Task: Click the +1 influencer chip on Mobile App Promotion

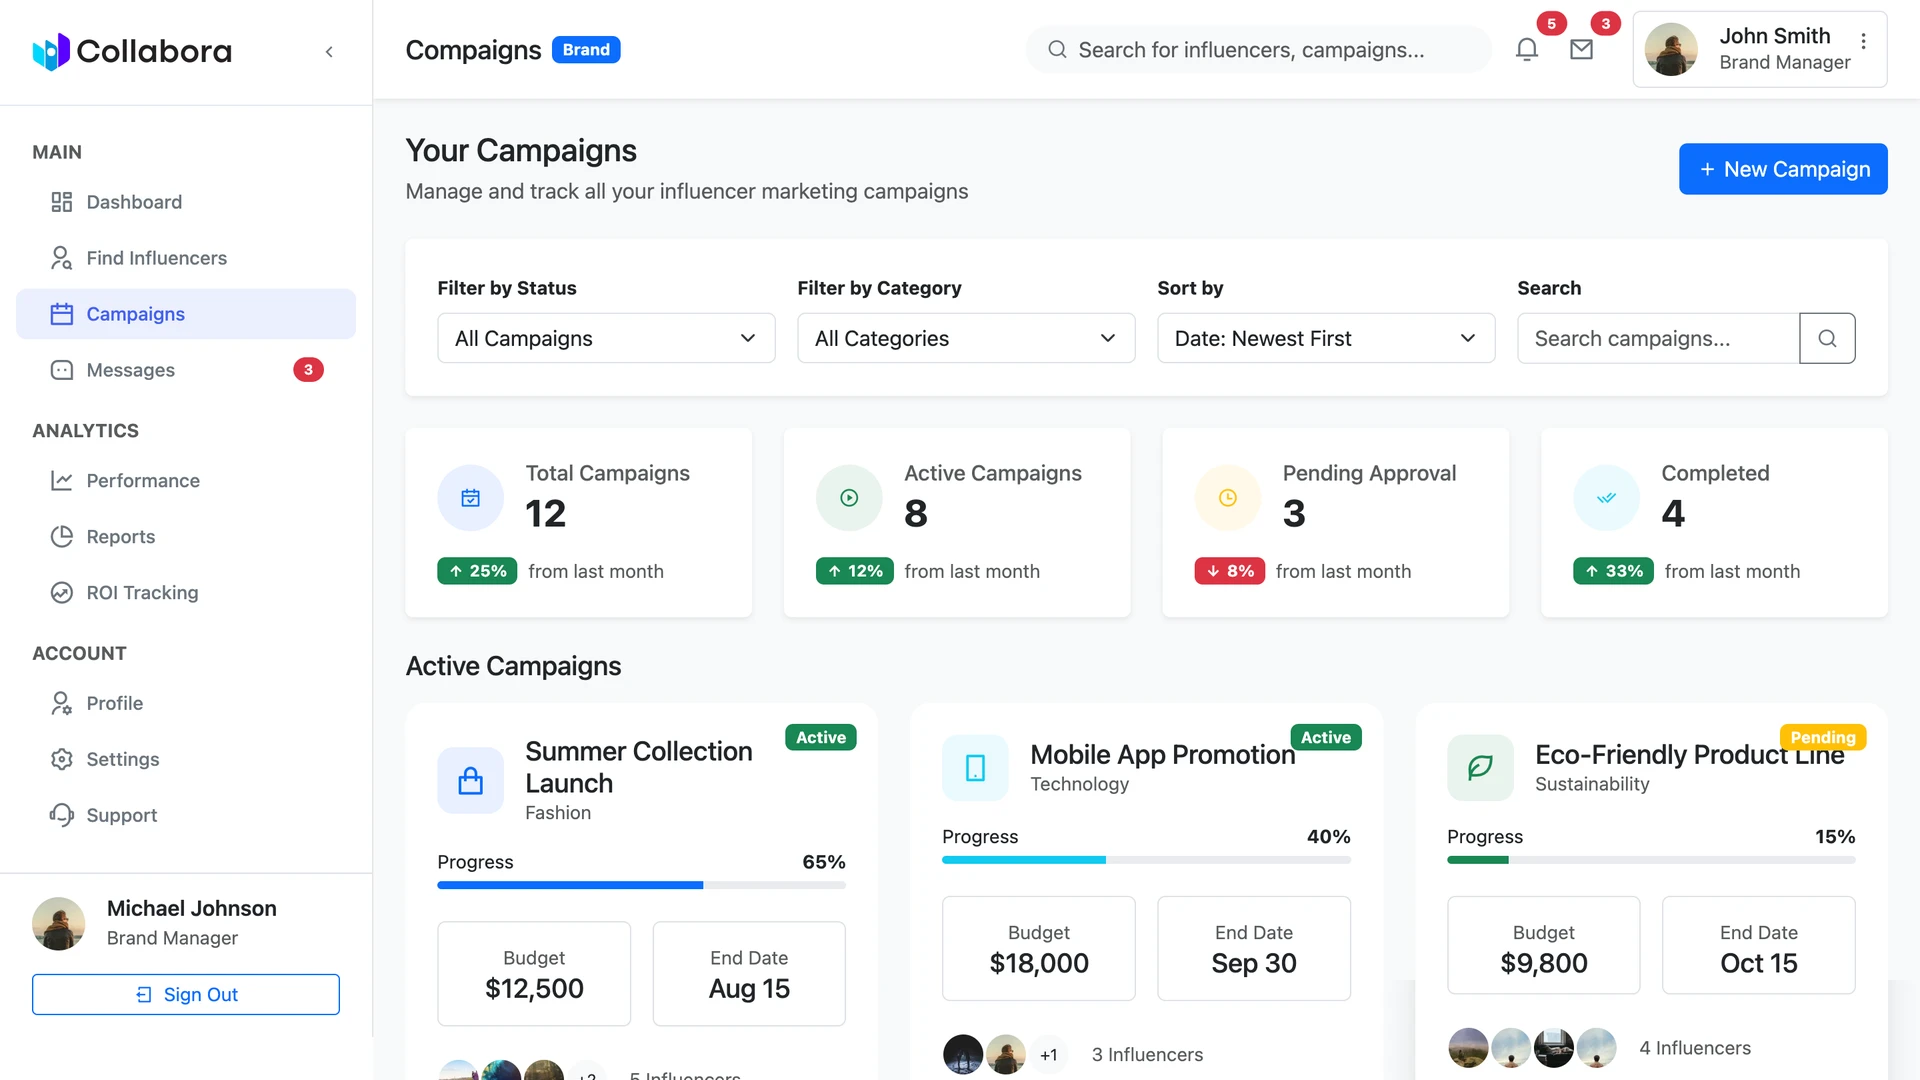Action: click(1048, 1054)
